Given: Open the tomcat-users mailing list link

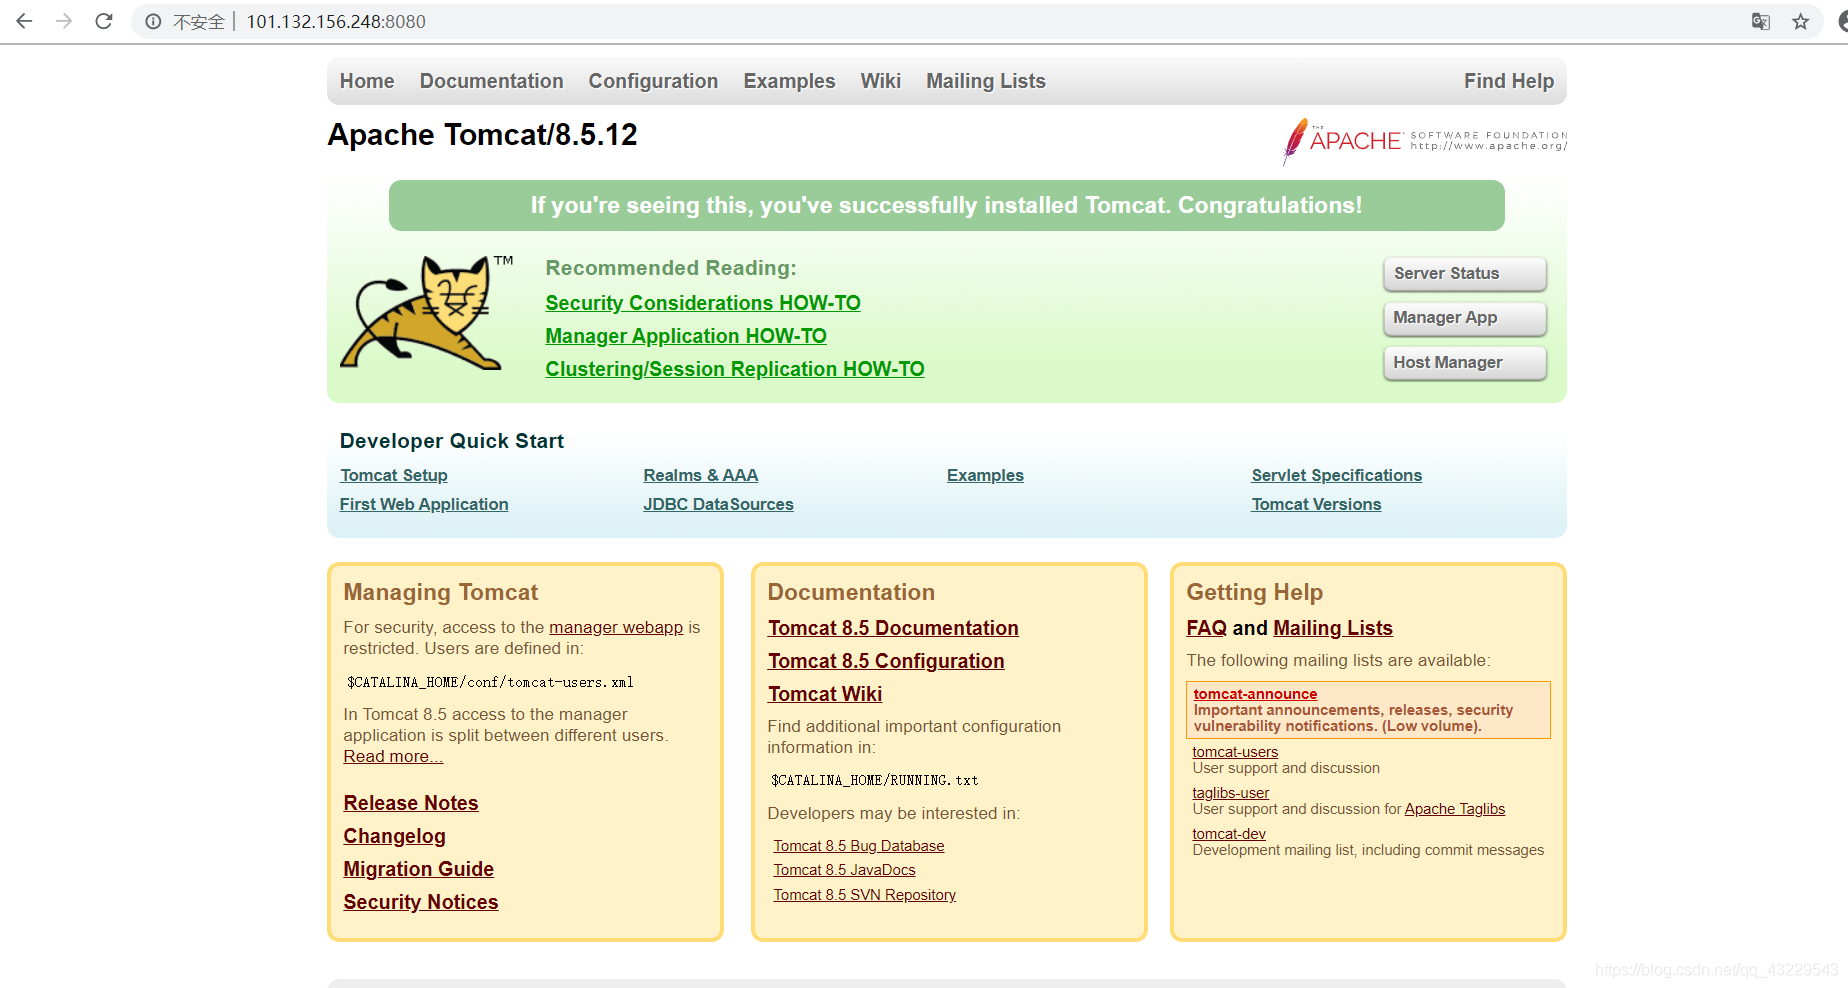Looking at the screenshot, I should (x=1235, y=752).
